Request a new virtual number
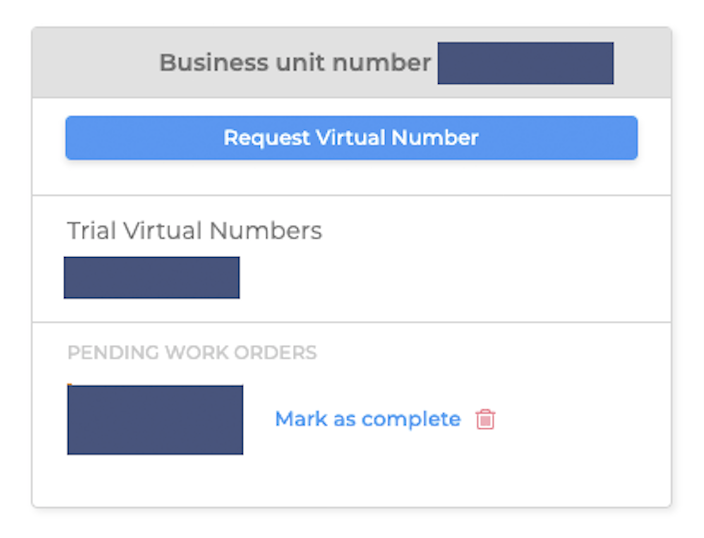 point(351,138)
